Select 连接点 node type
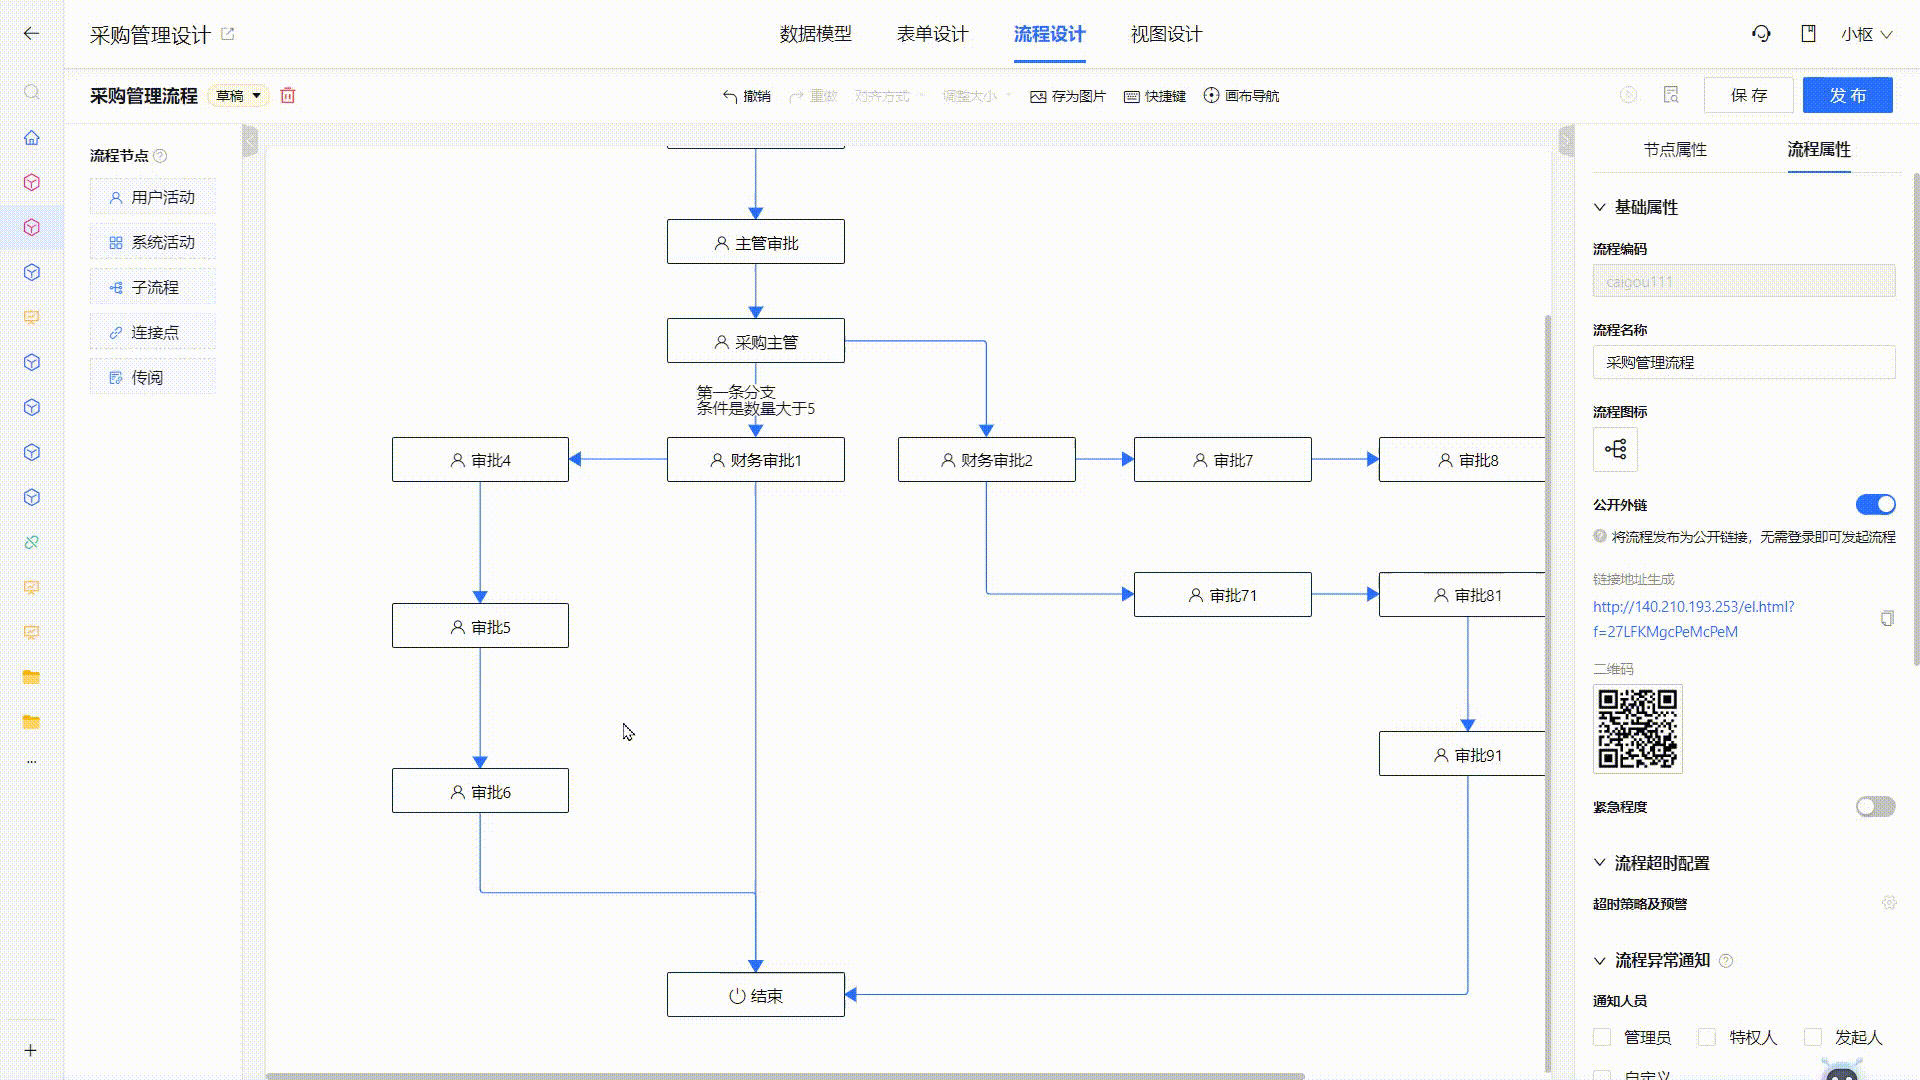1920x1080 pixels. [x=152, y=332]
